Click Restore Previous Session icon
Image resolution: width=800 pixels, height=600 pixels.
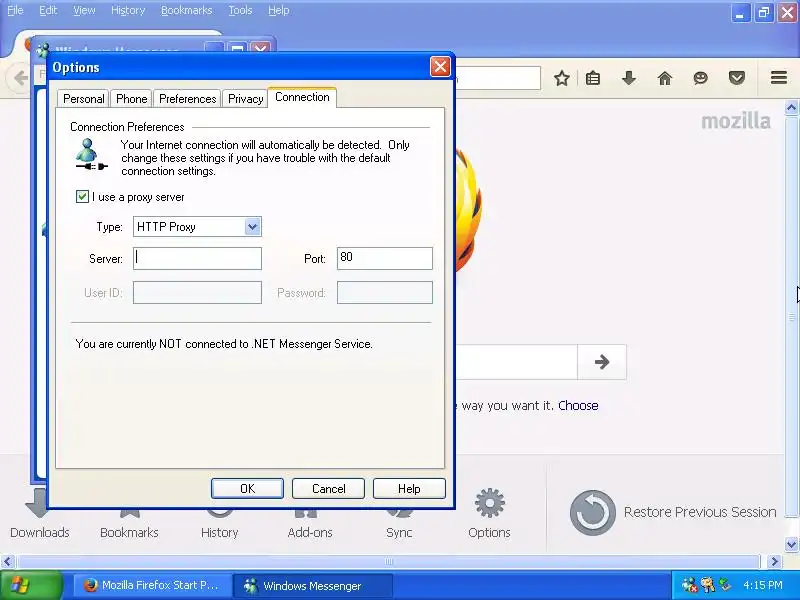(592, 512)
